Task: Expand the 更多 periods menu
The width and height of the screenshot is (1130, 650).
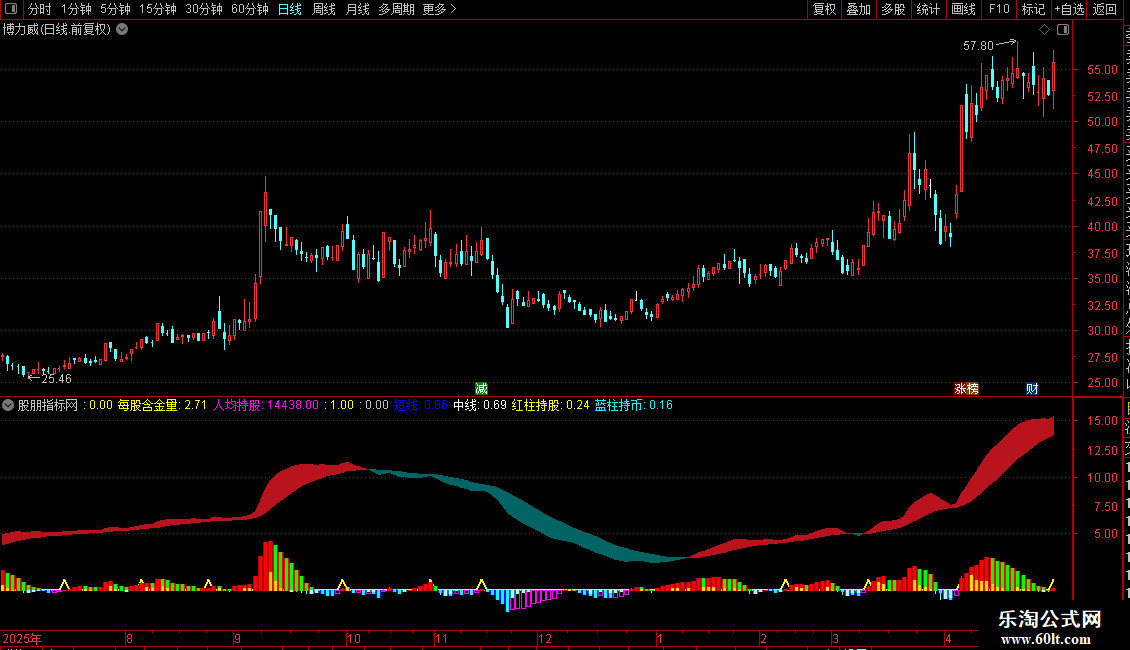Action: 440,9
